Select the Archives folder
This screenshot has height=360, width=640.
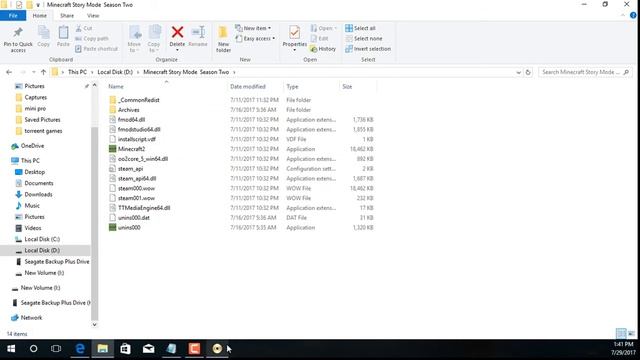tap(129, 110)
